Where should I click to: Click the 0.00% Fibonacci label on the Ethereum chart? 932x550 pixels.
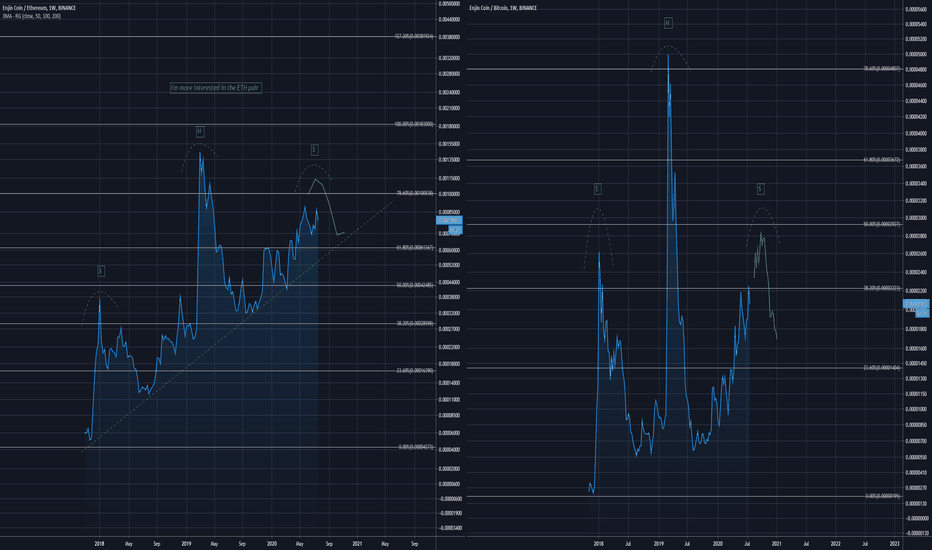coord(417,447)
